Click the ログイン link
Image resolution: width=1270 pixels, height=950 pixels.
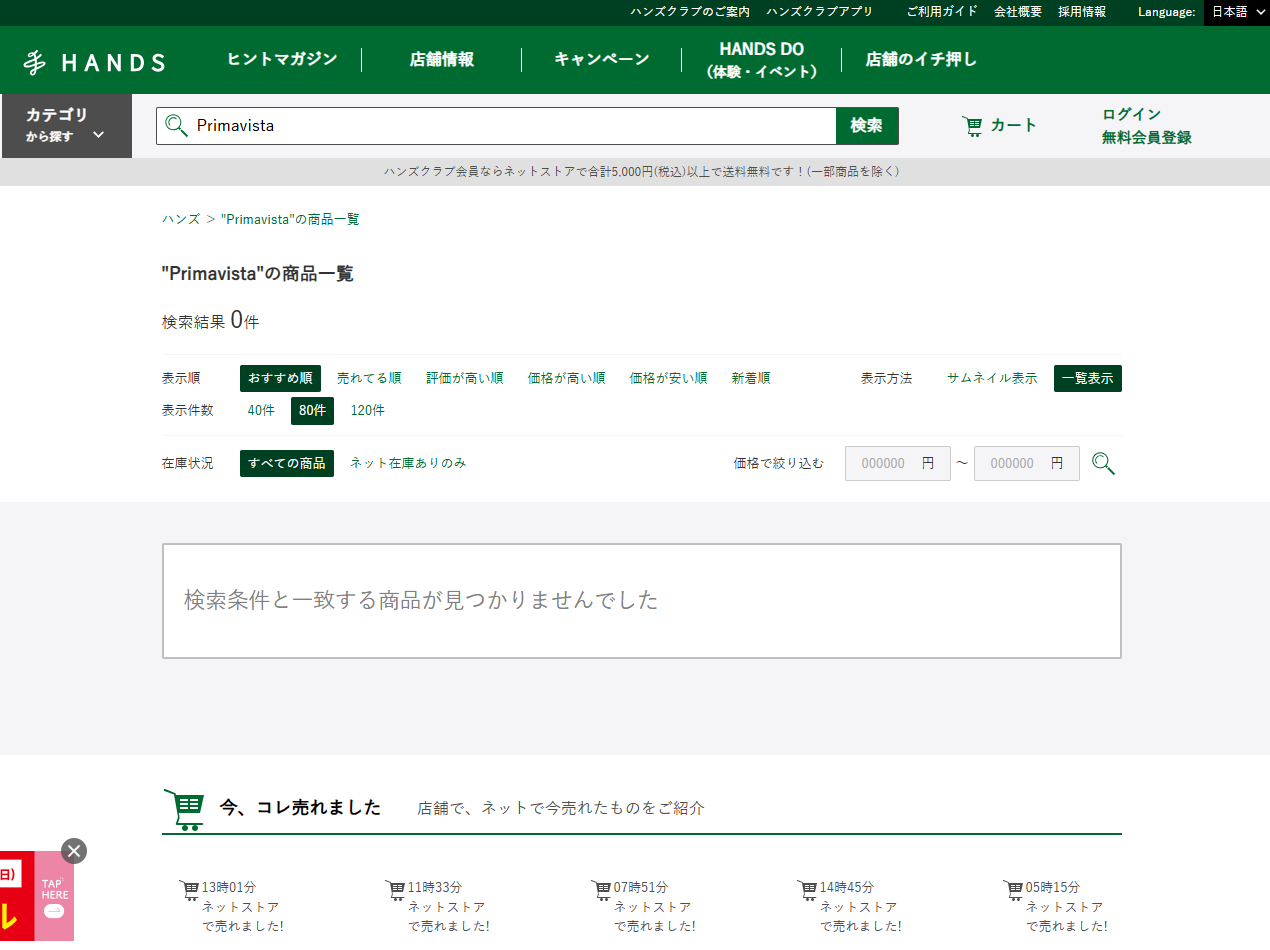point(1132,114)
